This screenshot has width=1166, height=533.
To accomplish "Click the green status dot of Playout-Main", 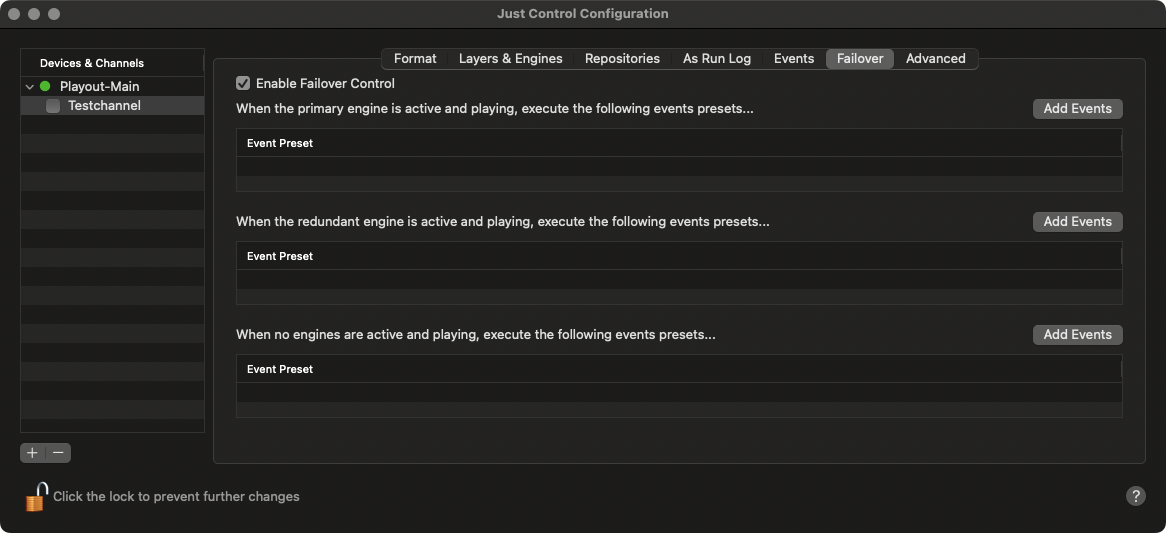I will [45, 86].
